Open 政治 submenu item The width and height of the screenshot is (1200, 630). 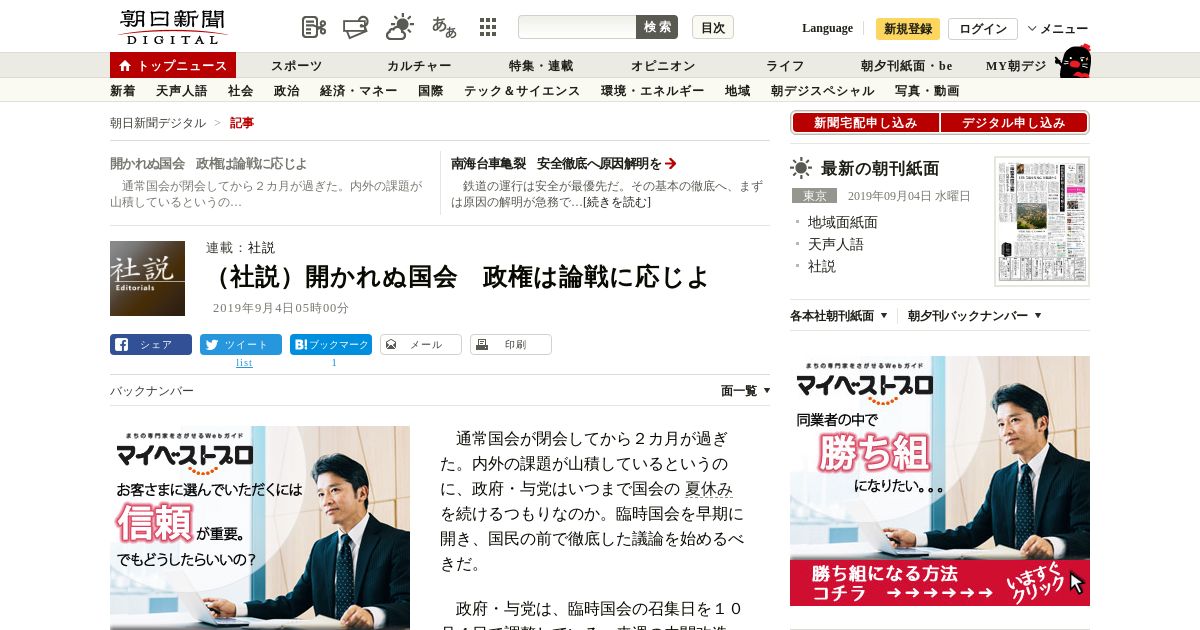[287, 91]
